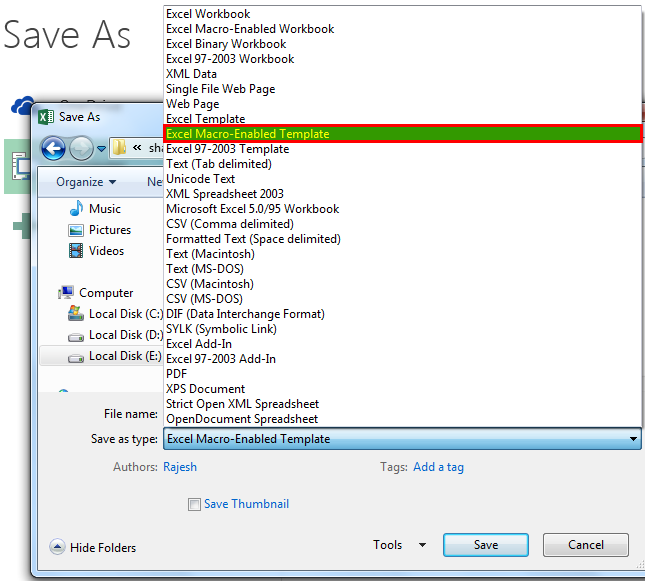Select highlighted Excel Macro-Enabled Template entry
Screen dimensions: 645x581
(402, 134)
